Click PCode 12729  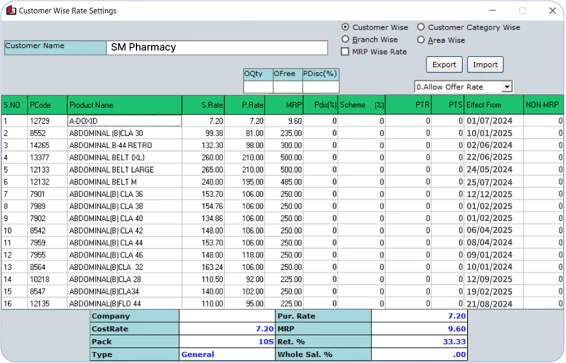[47, 121]
